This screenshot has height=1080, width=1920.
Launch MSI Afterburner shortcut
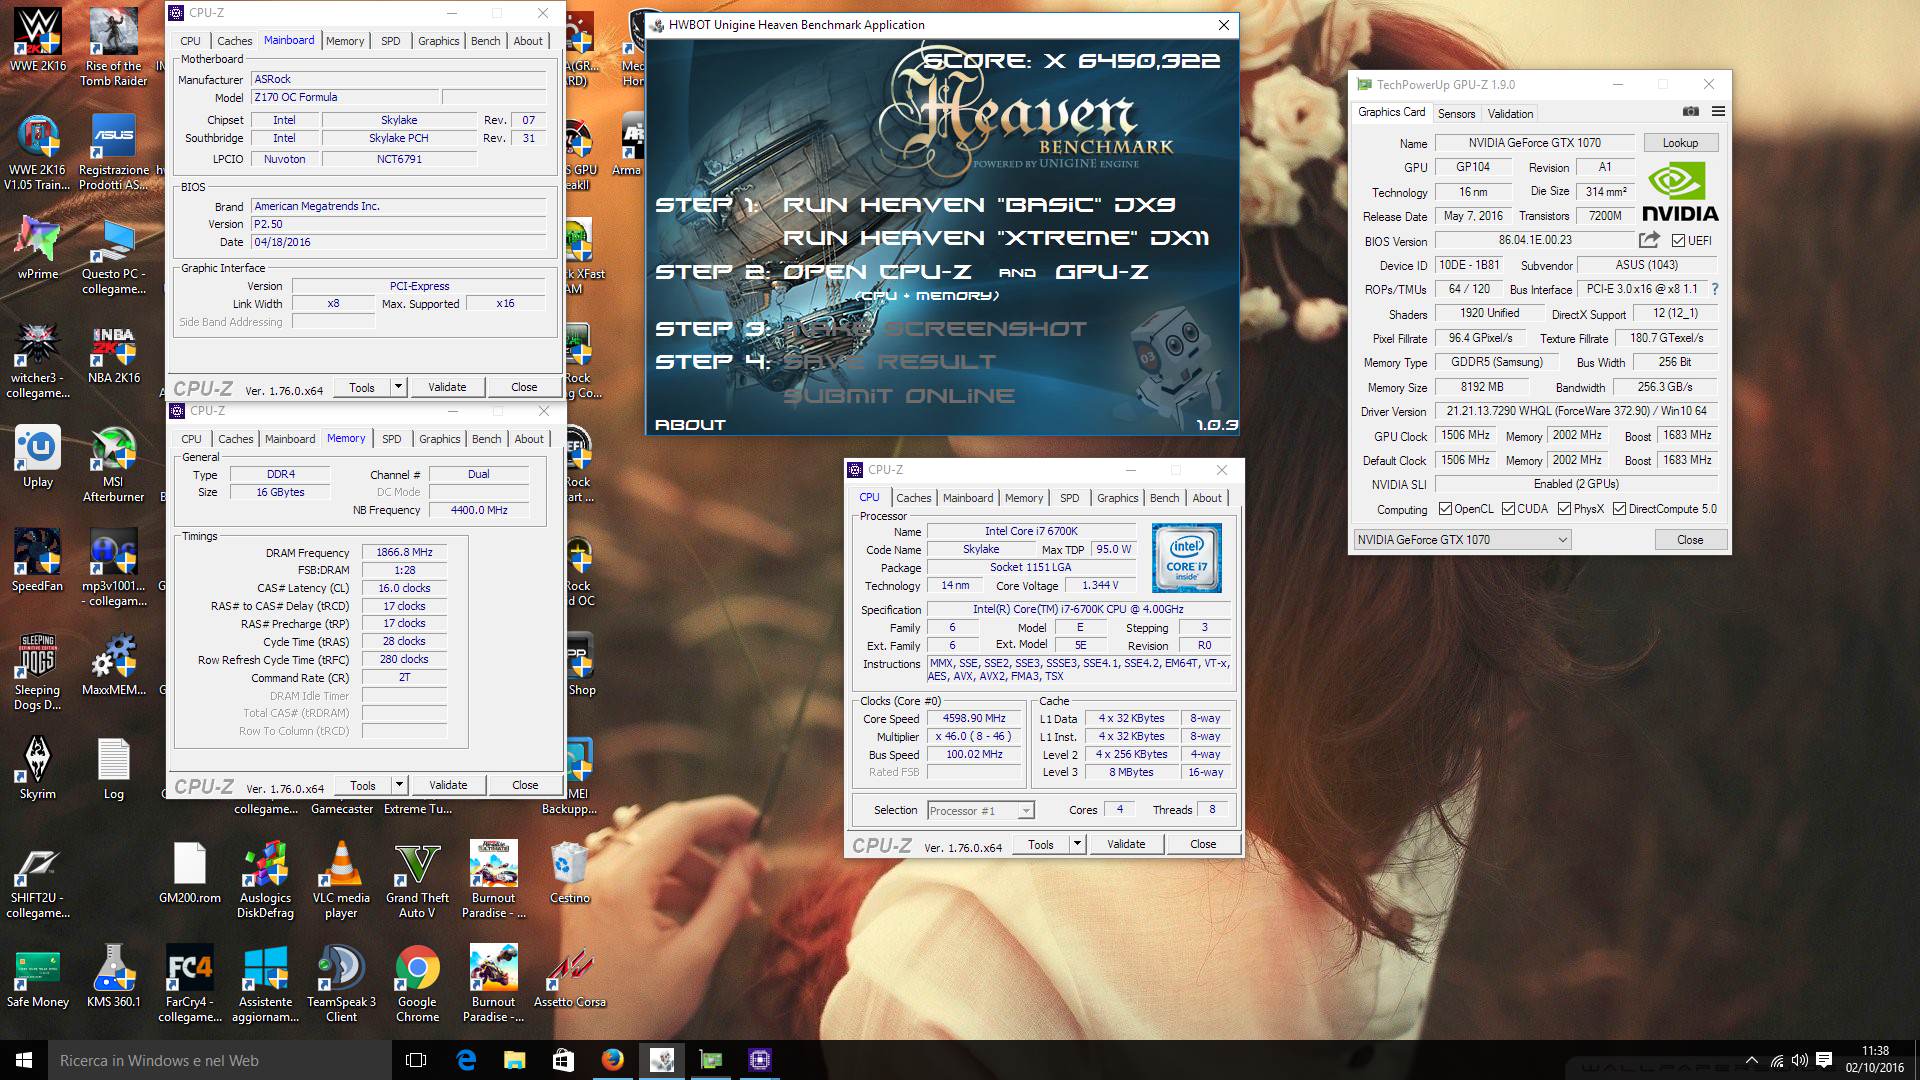pyautogui.click(x=114, y=463)
